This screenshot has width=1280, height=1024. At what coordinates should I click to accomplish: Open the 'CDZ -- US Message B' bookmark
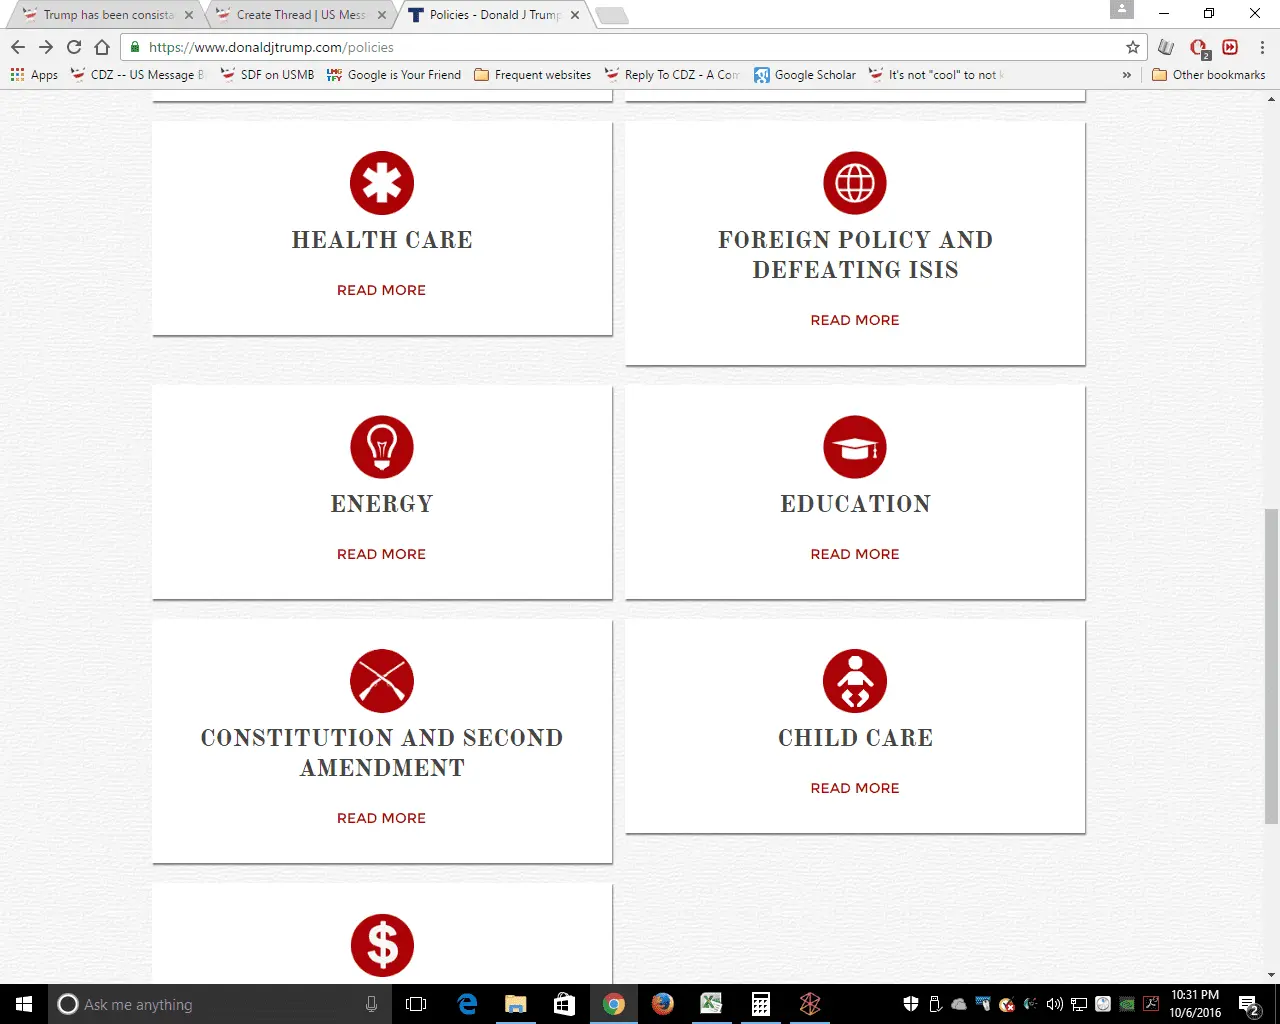click(137, 75)
